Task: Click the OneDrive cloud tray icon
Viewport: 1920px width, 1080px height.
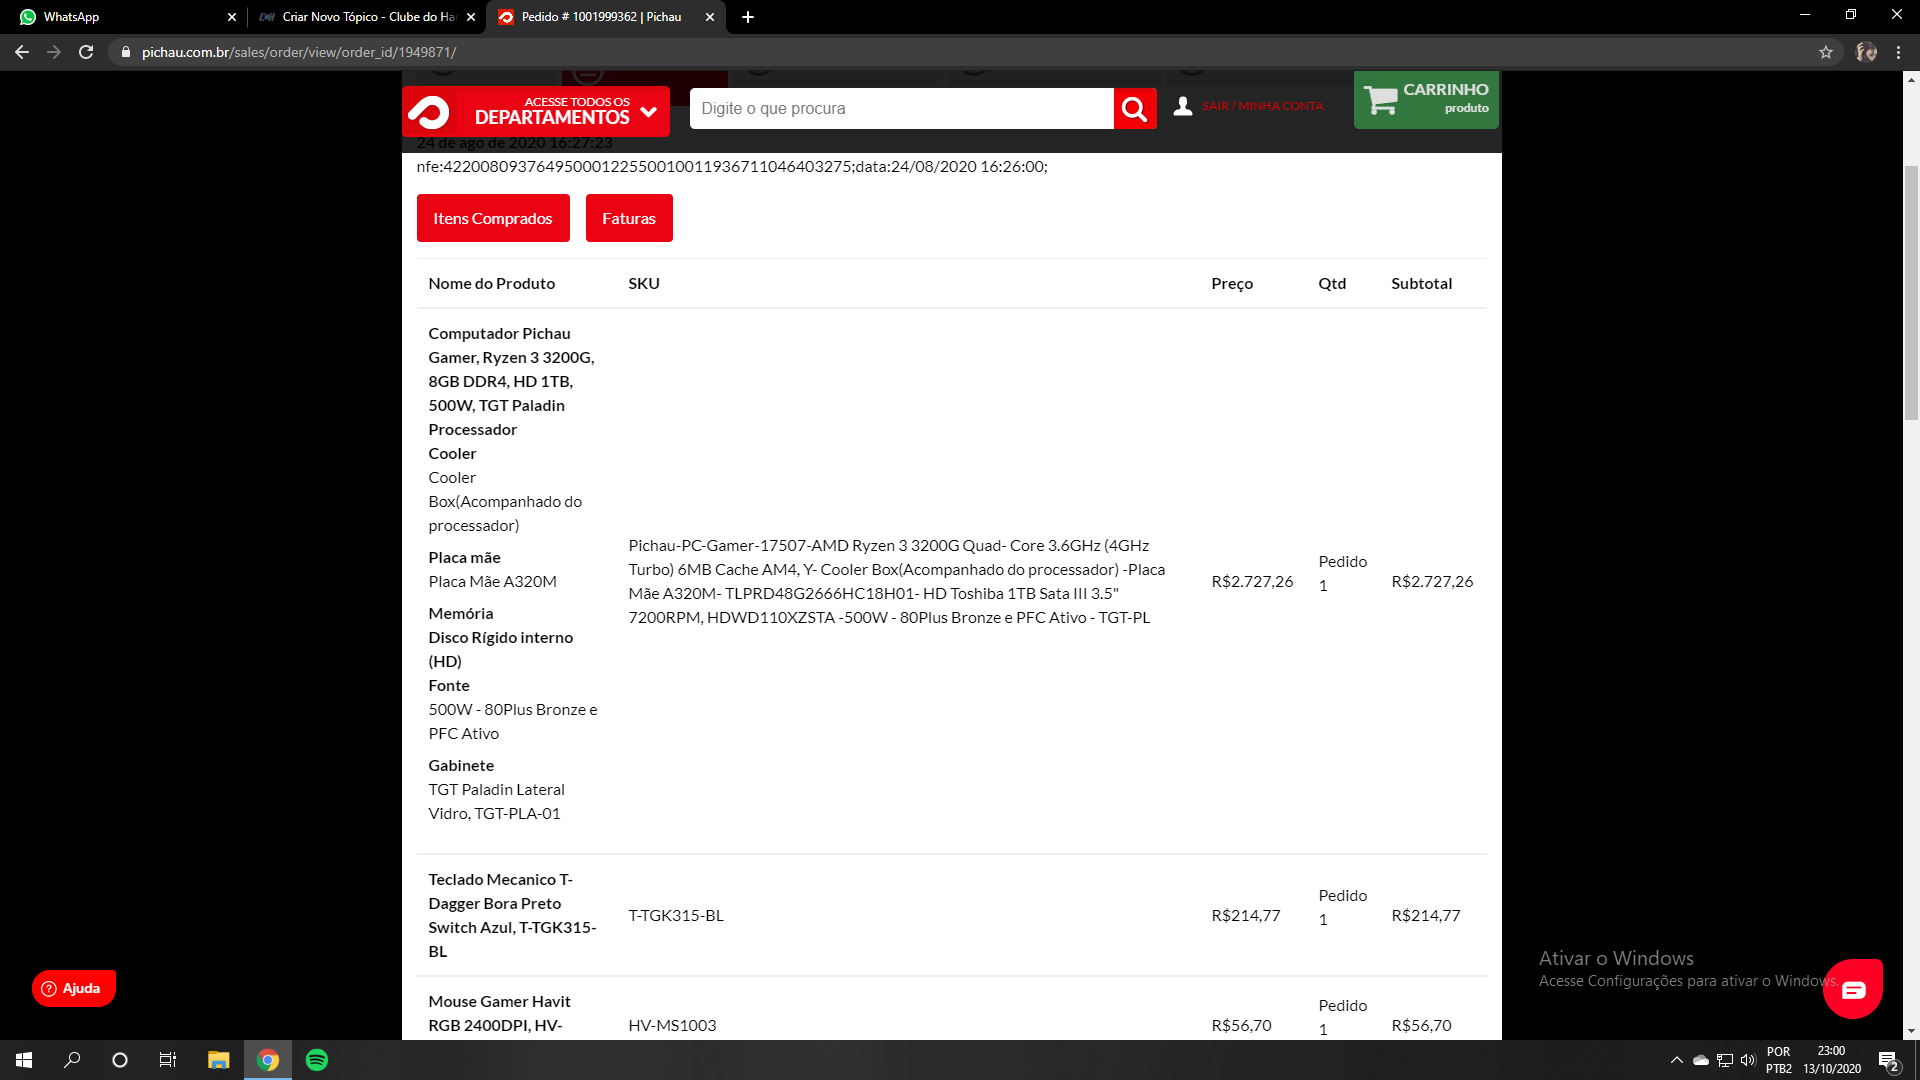Action: pyautogui.click(x=1700, y=1060)
